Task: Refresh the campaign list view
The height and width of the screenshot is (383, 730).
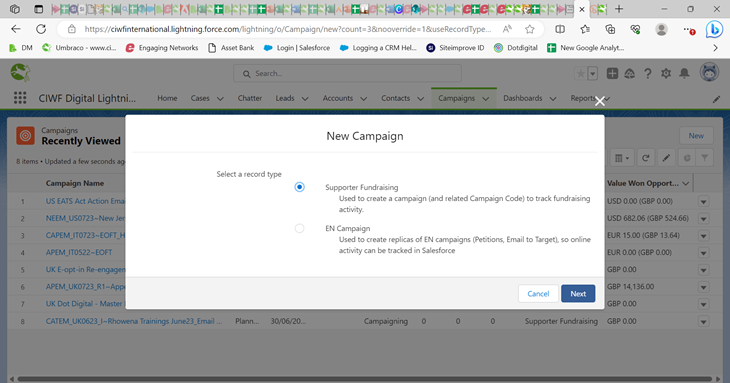Action: coord(645,158)
